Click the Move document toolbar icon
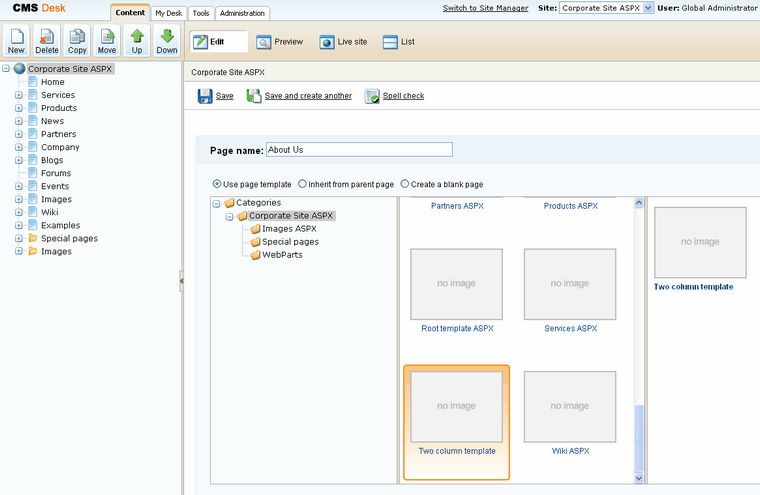This screenshot has width=760, height=495. click(x=107, y=41)
